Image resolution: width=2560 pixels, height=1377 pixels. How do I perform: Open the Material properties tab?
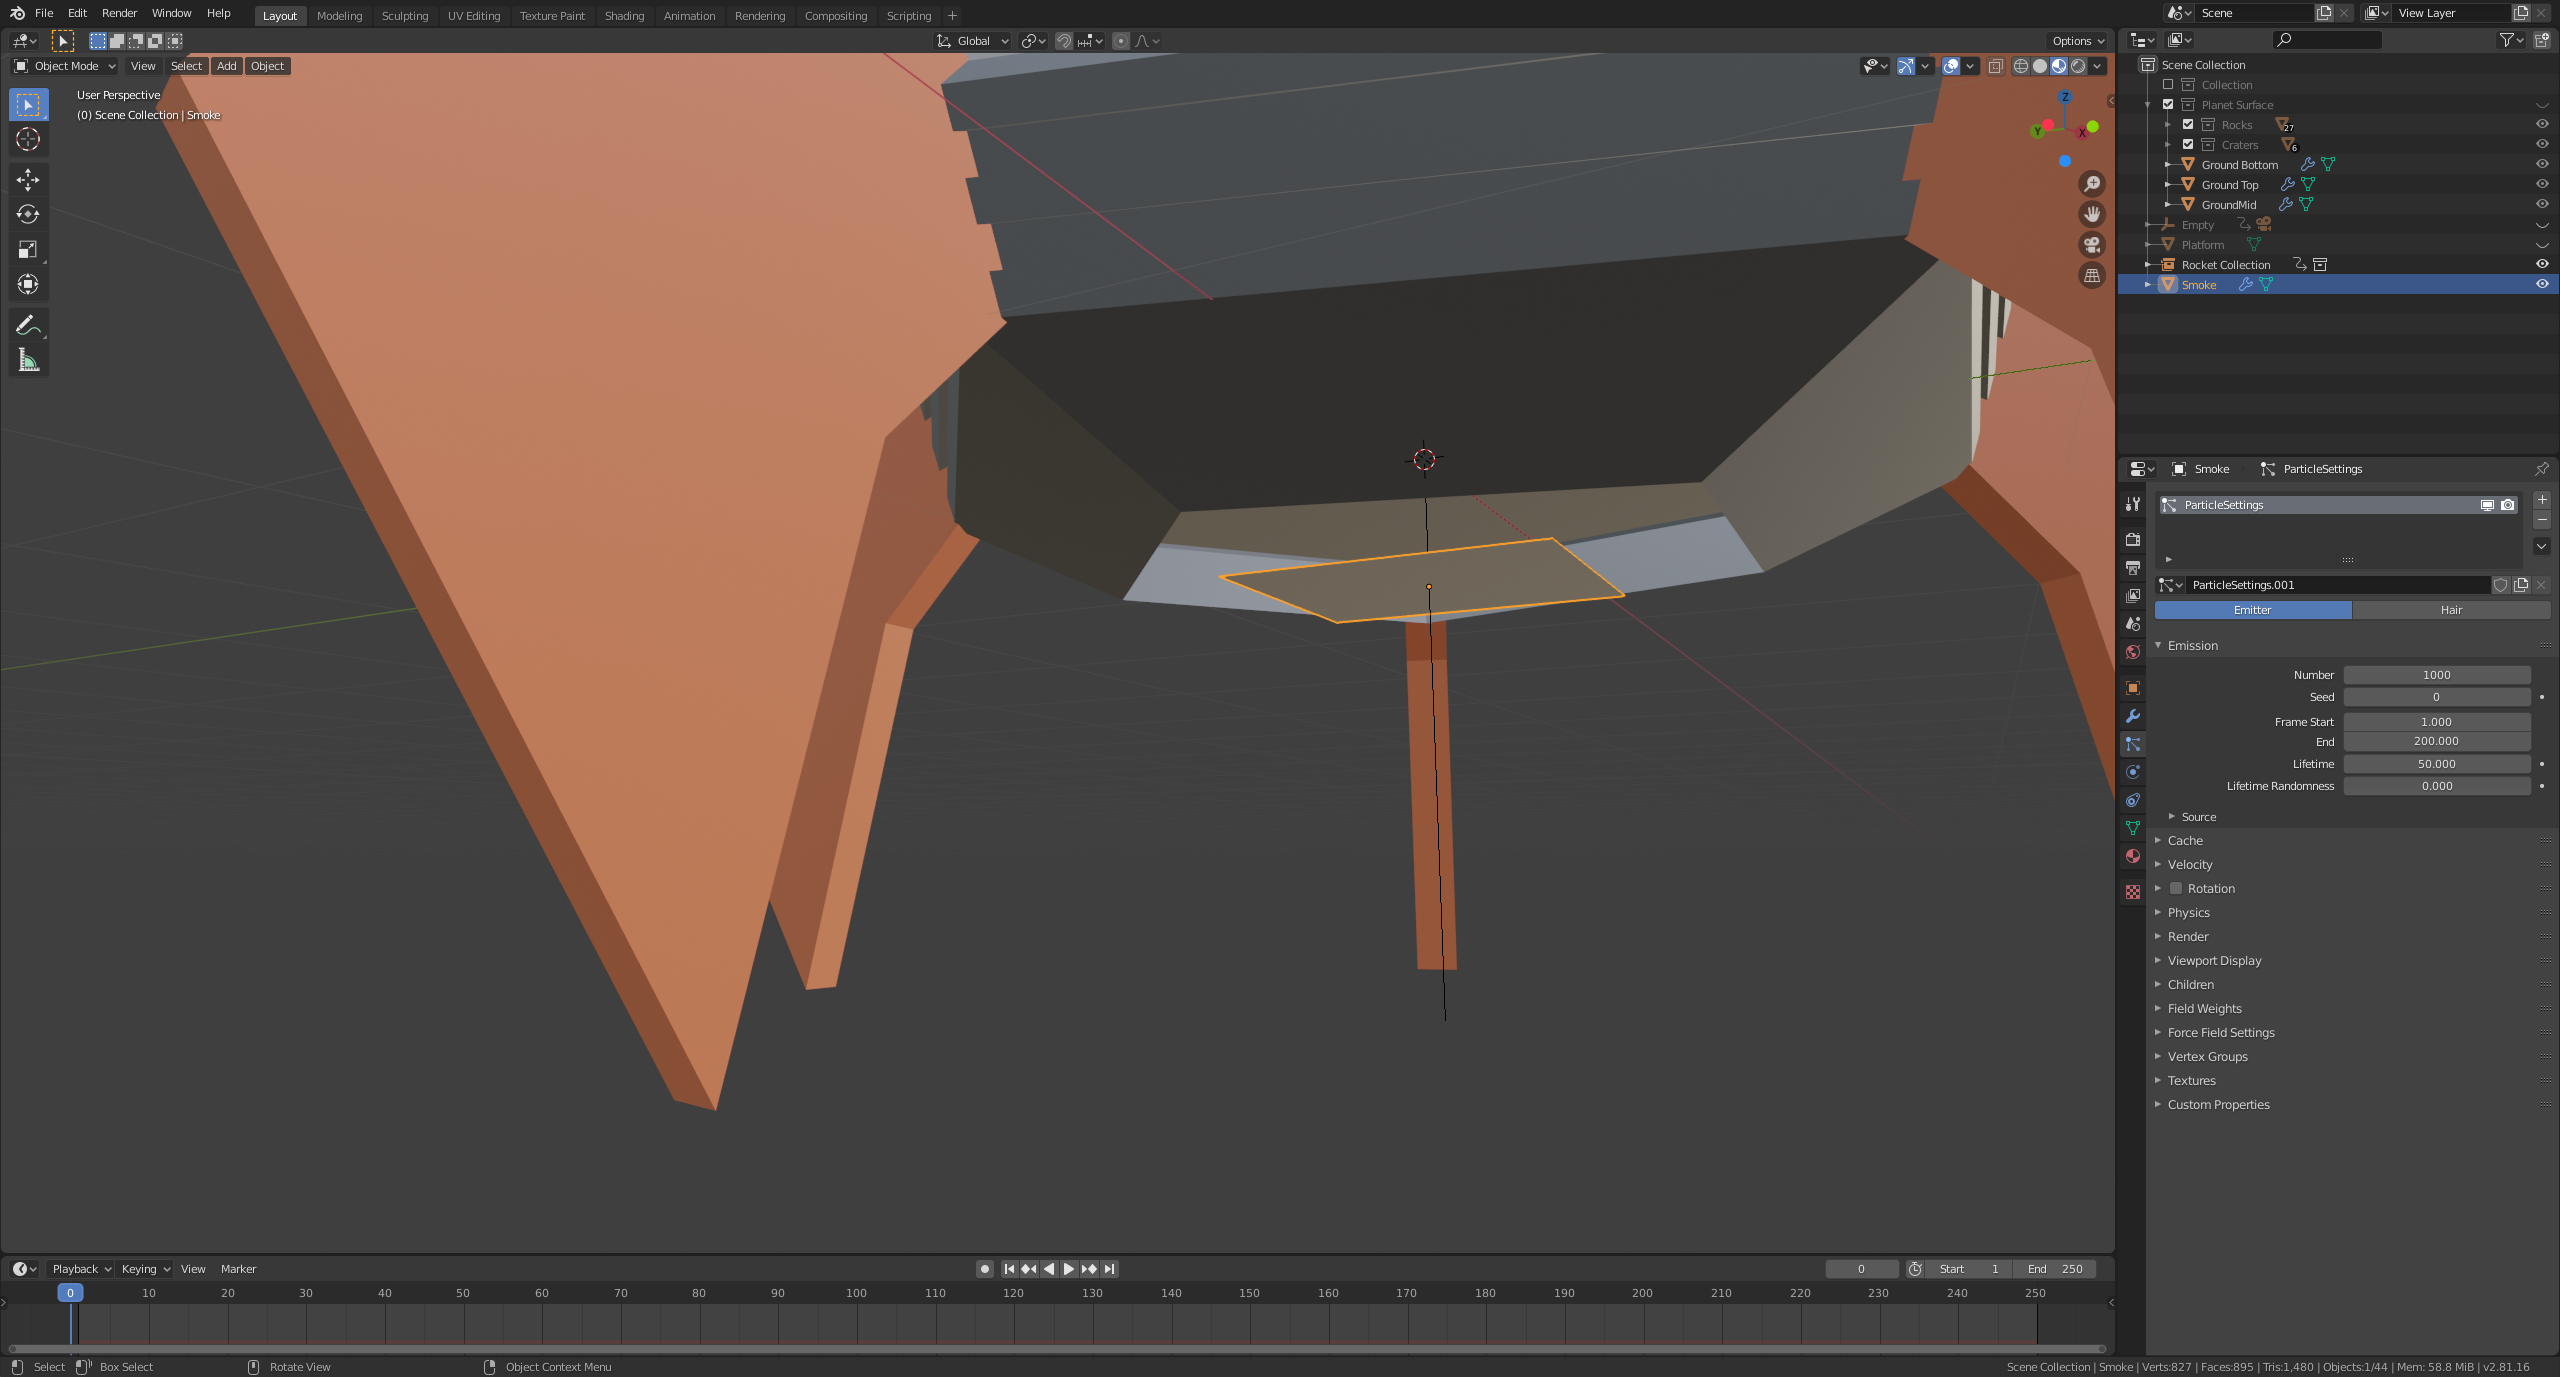2133,856
